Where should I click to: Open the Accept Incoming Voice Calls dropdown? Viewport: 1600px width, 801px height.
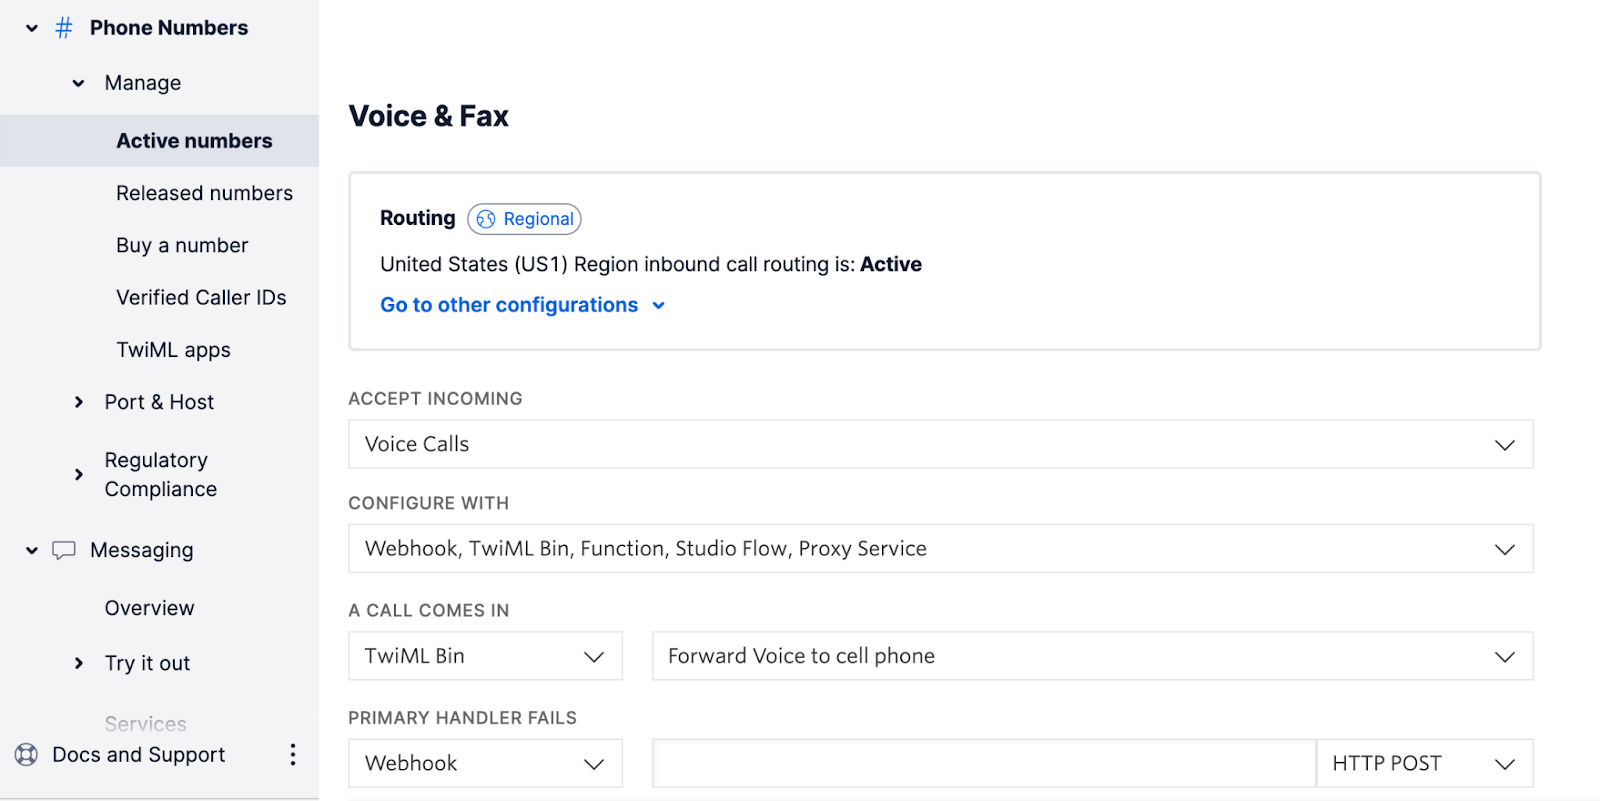click(940, 444)
